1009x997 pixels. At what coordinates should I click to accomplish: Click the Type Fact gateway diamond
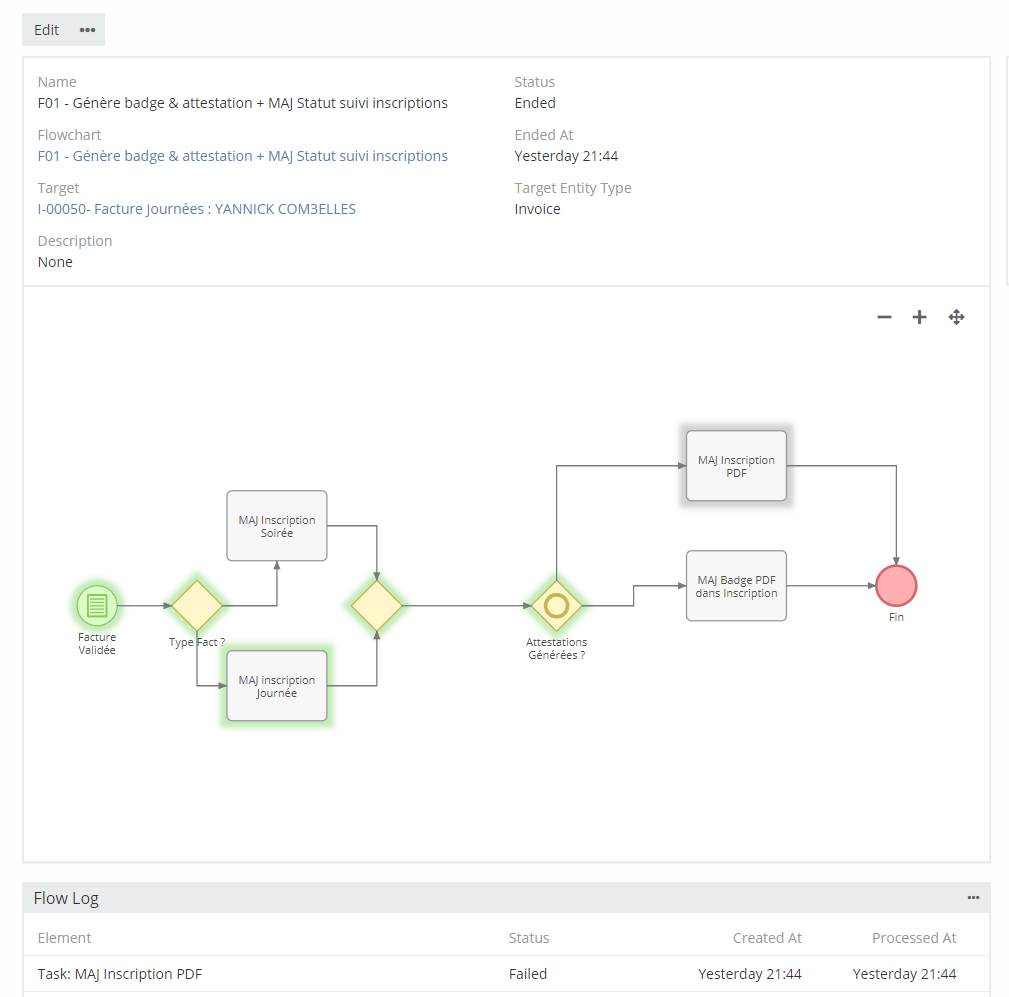pyautogui.click(x=197, y=605)
